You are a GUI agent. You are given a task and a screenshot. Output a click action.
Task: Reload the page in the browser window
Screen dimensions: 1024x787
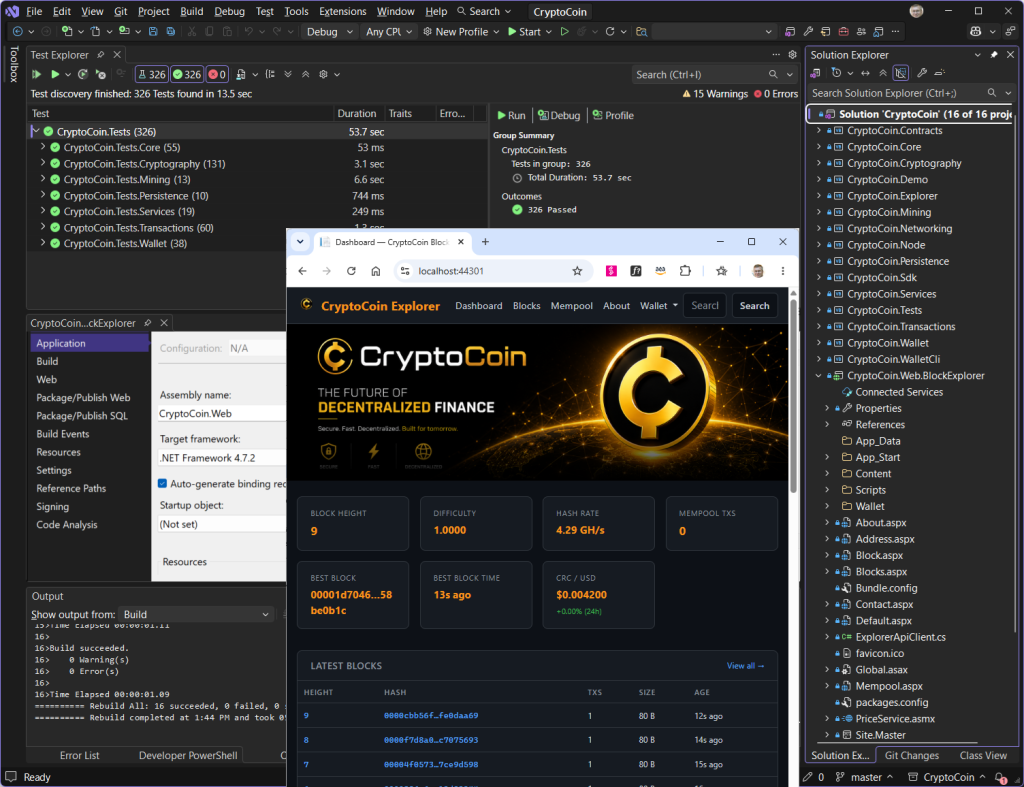[351, 271]
